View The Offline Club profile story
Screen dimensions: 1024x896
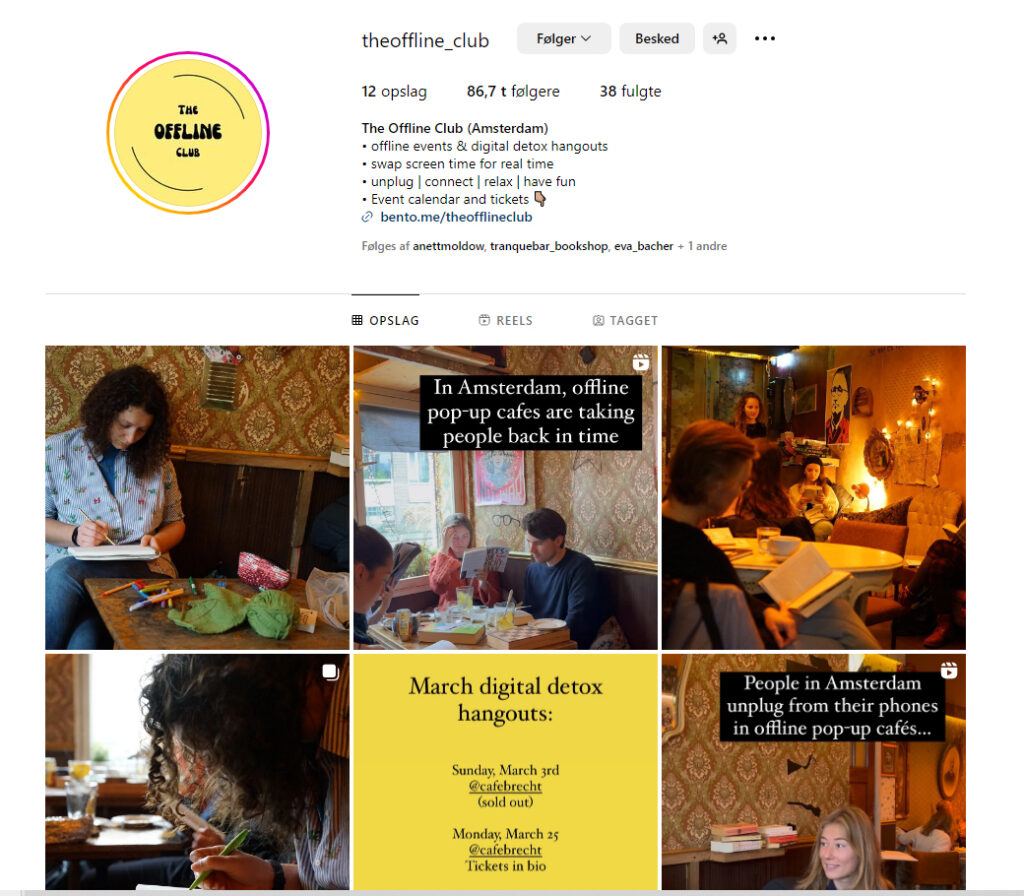(x=188, y=133)
